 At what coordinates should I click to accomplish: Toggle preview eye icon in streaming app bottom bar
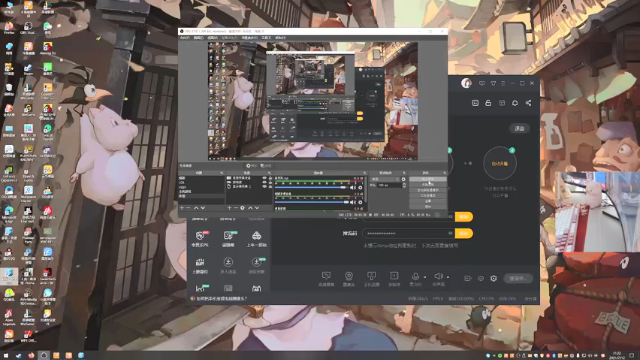click(481, 278)
